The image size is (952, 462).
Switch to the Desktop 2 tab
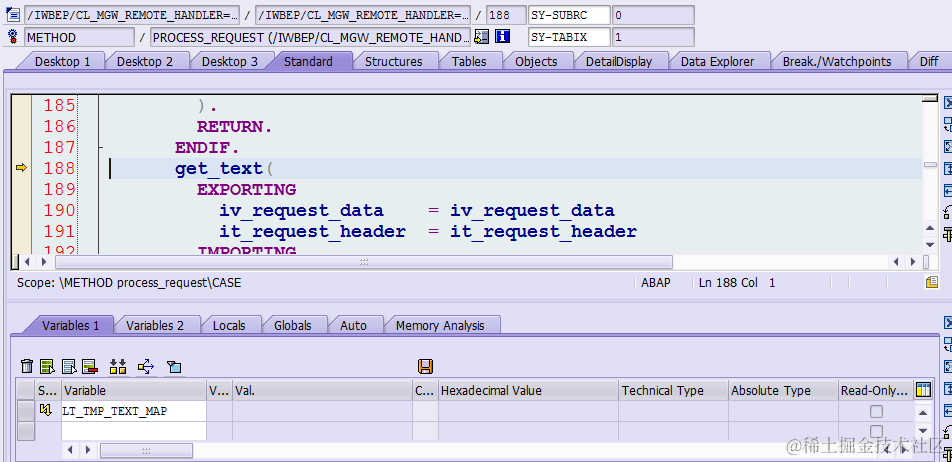[x=144, y=61]
